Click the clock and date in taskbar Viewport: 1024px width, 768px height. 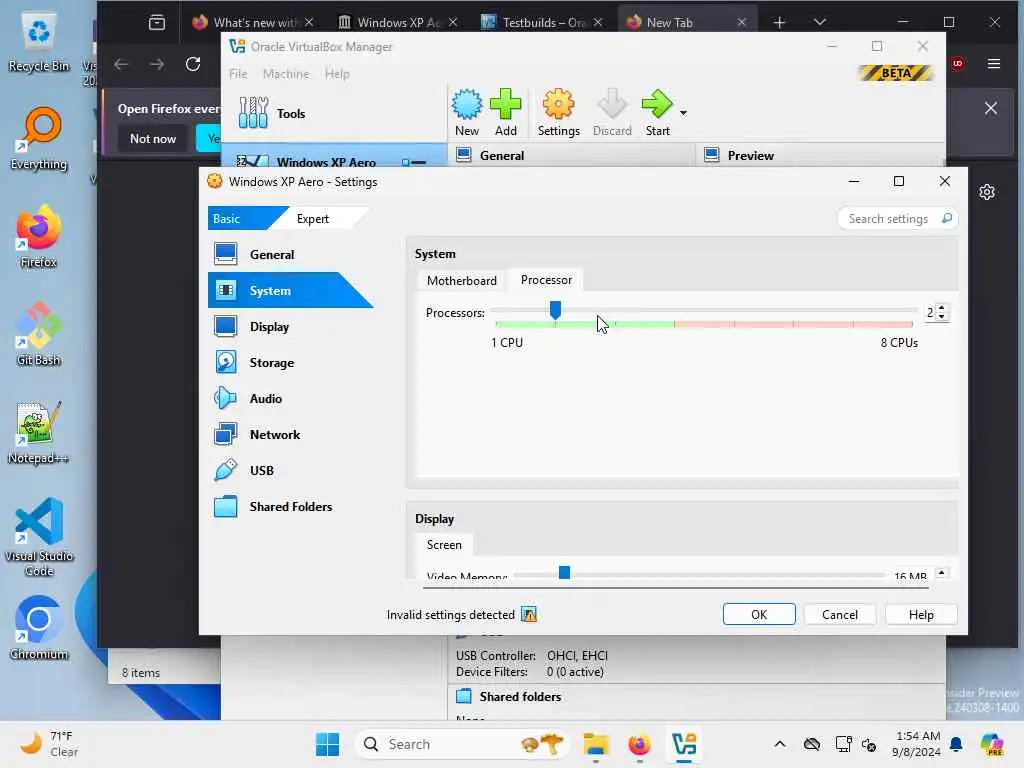(x=916, y=744)
